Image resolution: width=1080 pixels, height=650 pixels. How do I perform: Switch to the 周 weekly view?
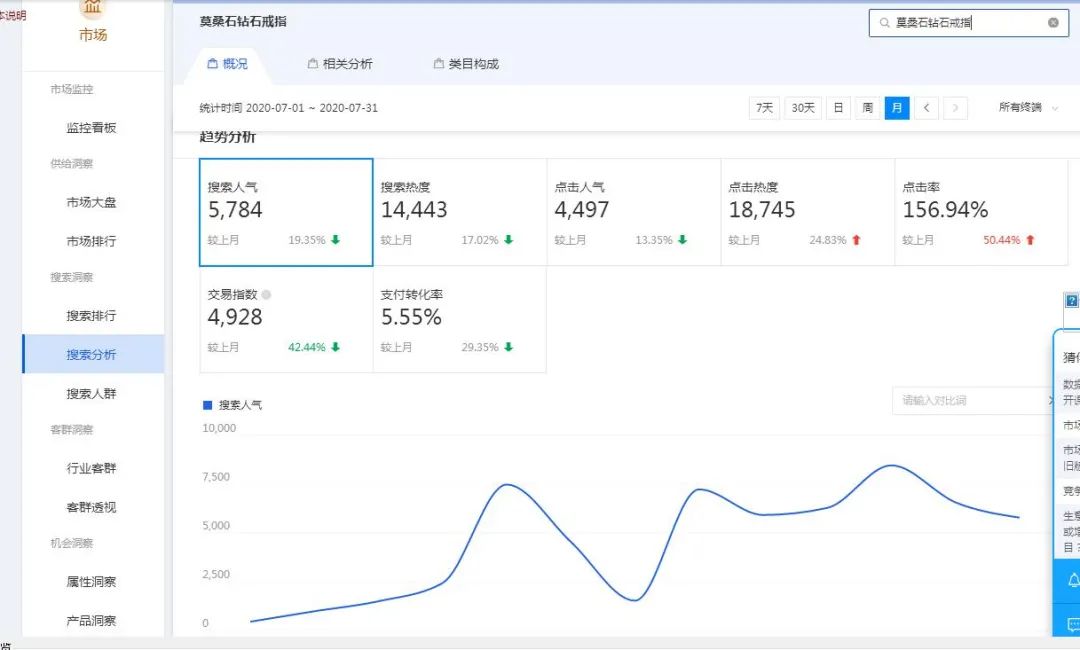pyautogui.click(x=867, y=107)
